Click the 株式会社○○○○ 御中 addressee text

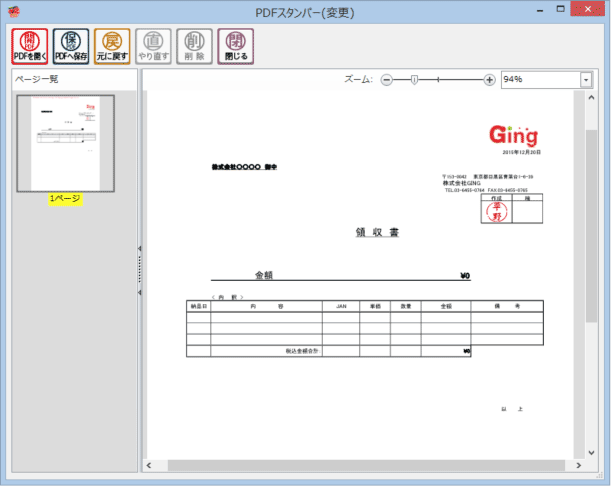click(x=244, y=167)
